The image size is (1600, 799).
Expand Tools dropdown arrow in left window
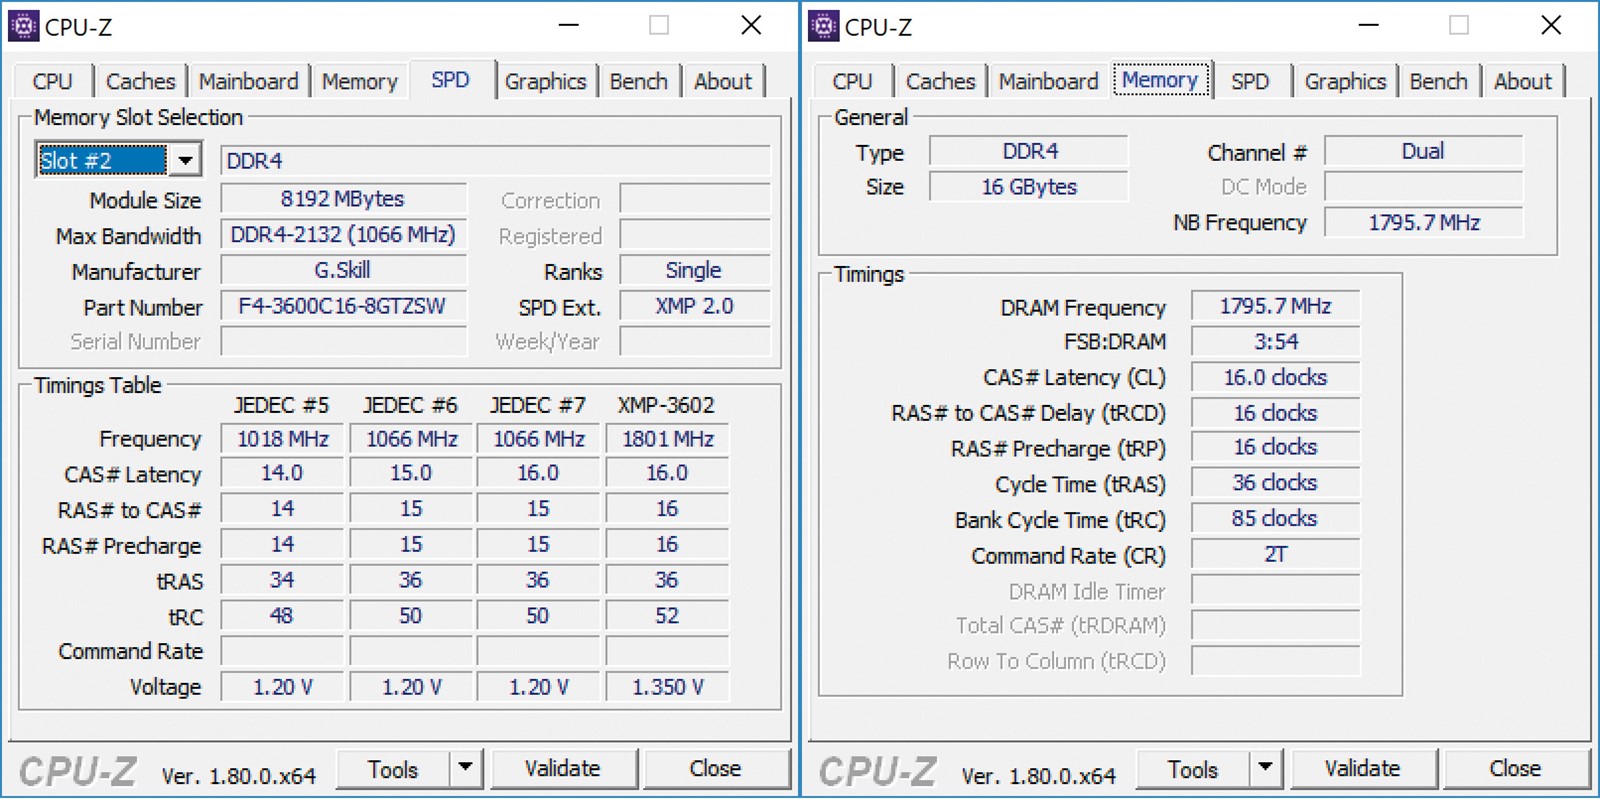click(x=465, y=768)
